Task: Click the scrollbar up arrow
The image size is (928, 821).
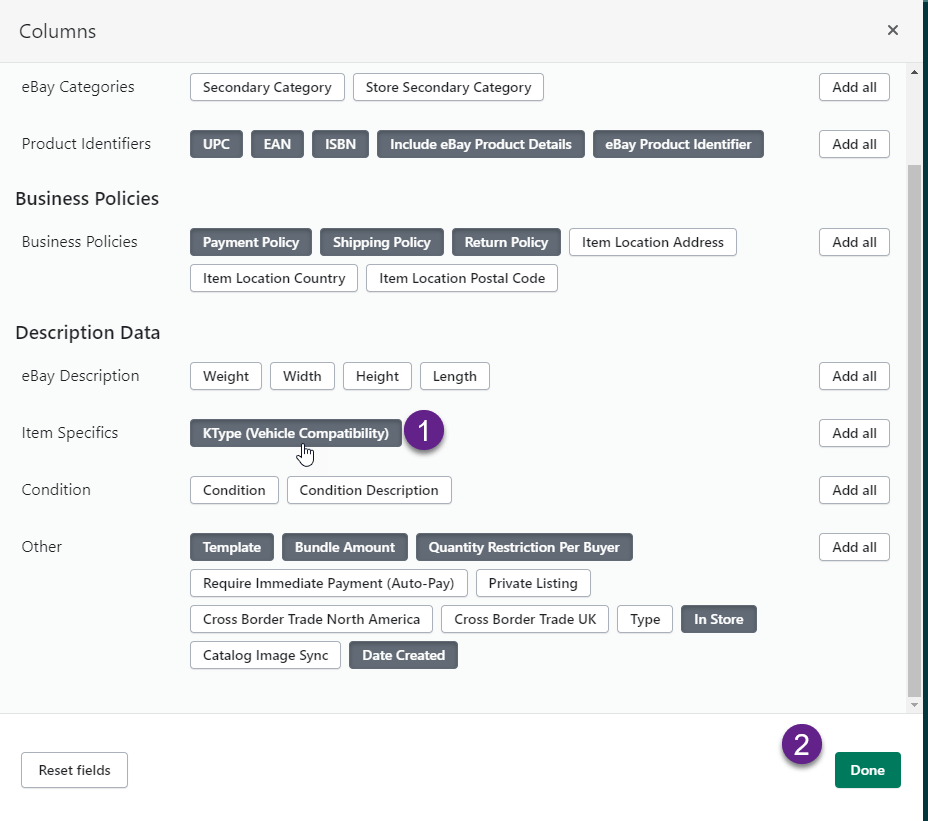Action: (913, 73)
